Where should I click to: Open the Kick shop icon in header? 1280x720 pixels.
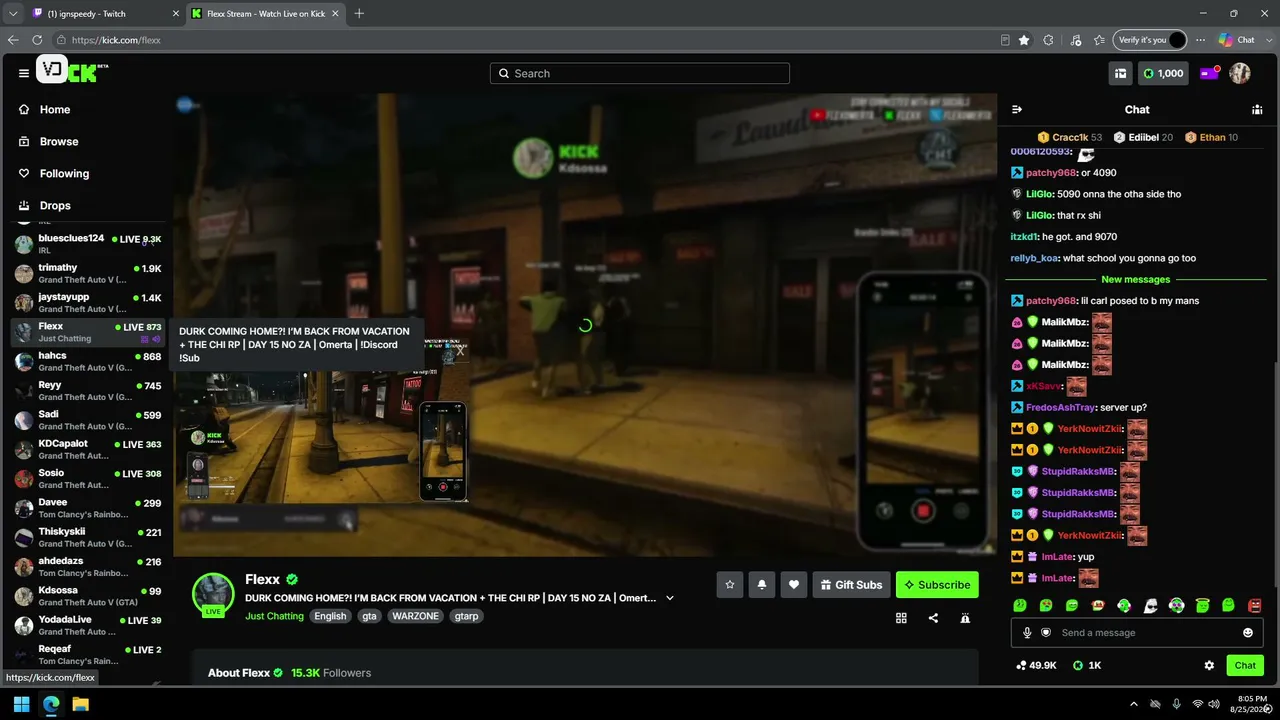click(x=1121, y=73)
